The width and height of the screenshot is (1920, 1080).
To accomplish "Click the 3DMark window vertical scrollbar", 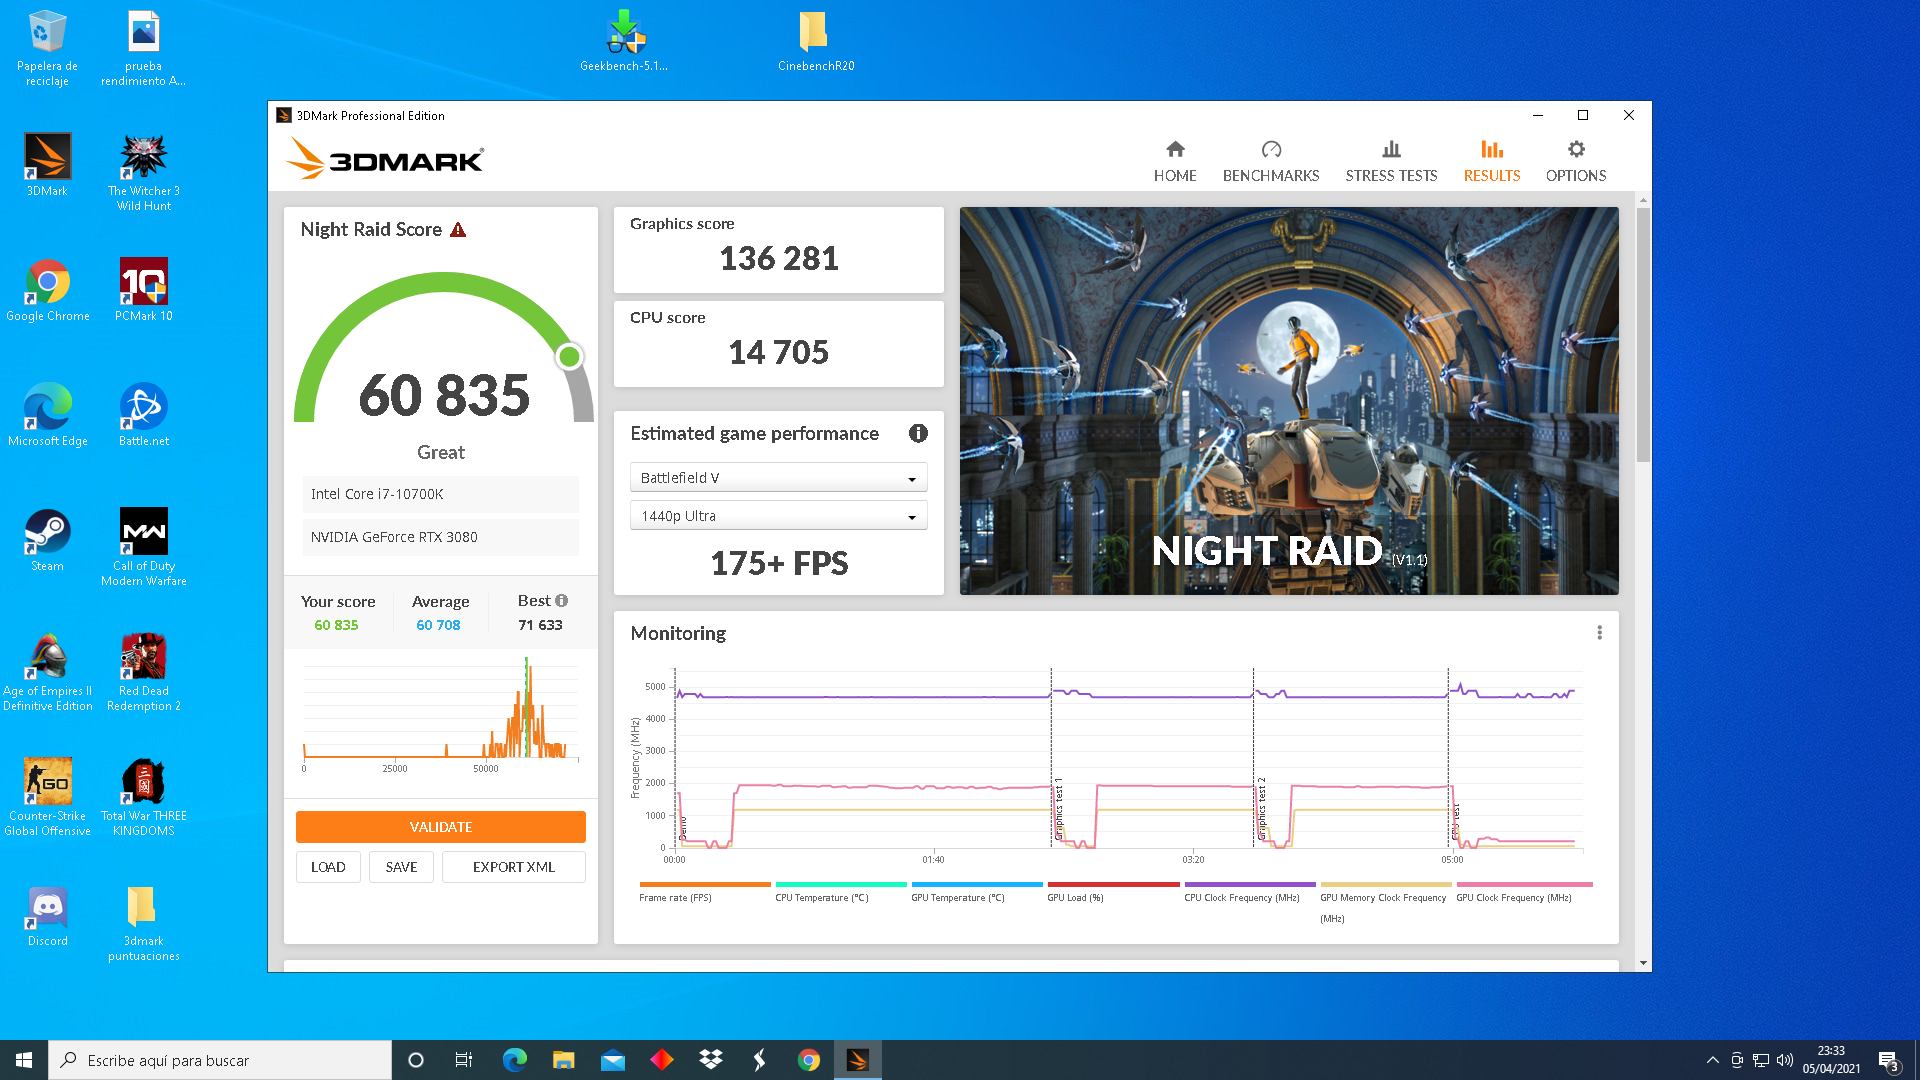I will pos(1643,336).
